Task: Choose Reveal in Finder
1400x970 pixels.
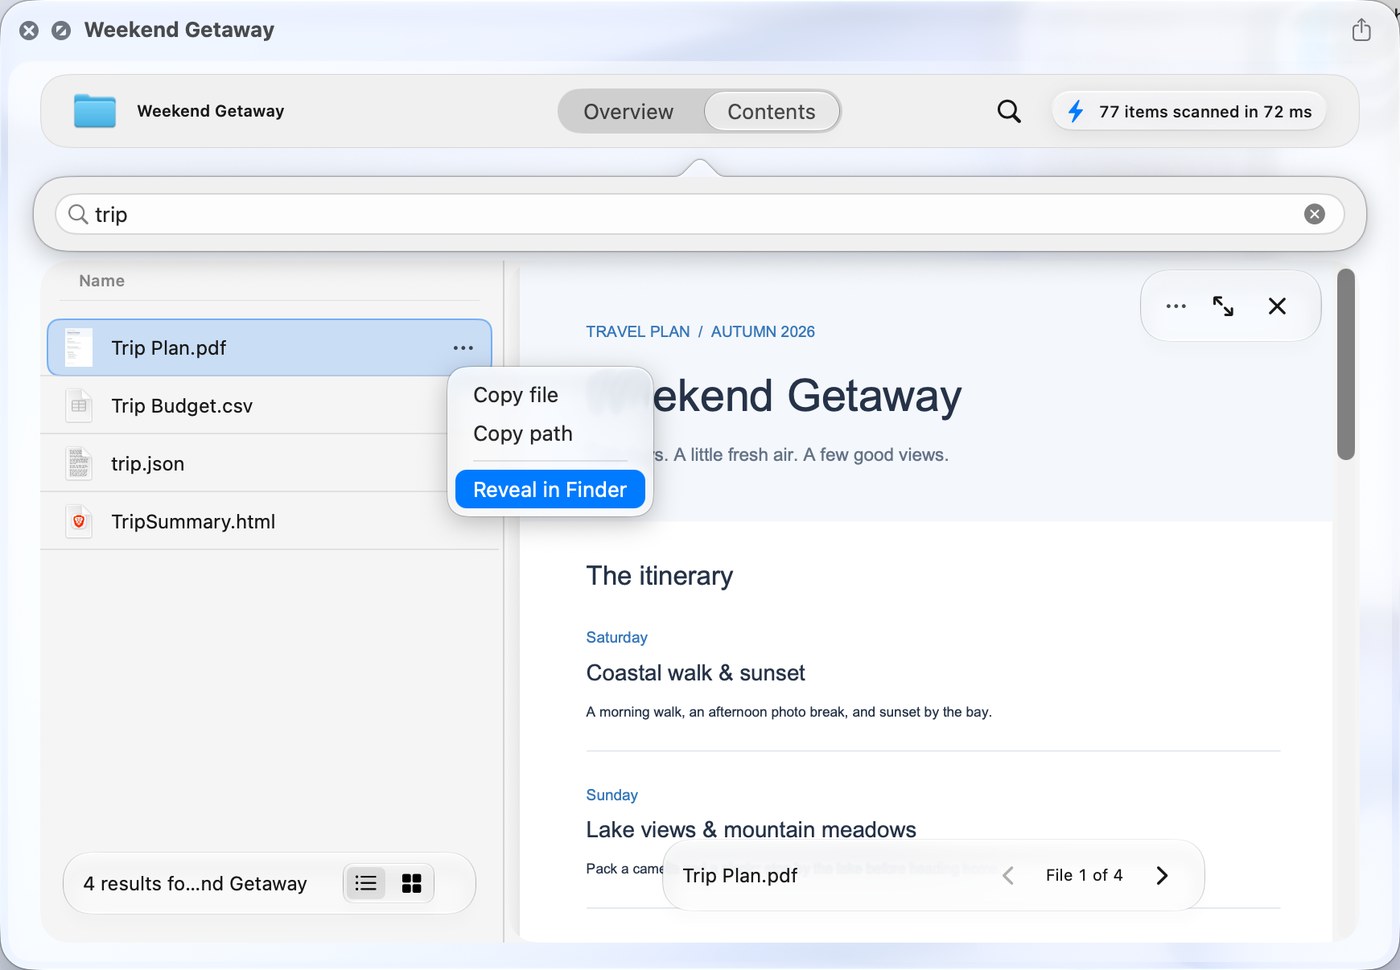Action: 550,490
